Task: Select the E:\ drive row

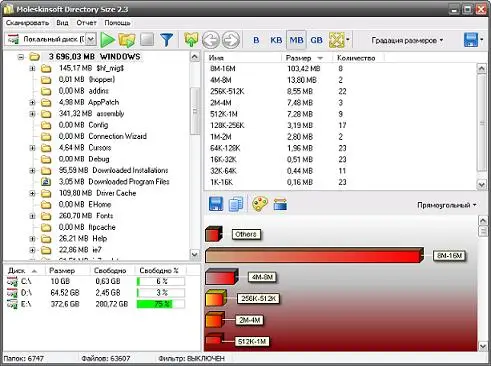Action: (x=97, y=304)
